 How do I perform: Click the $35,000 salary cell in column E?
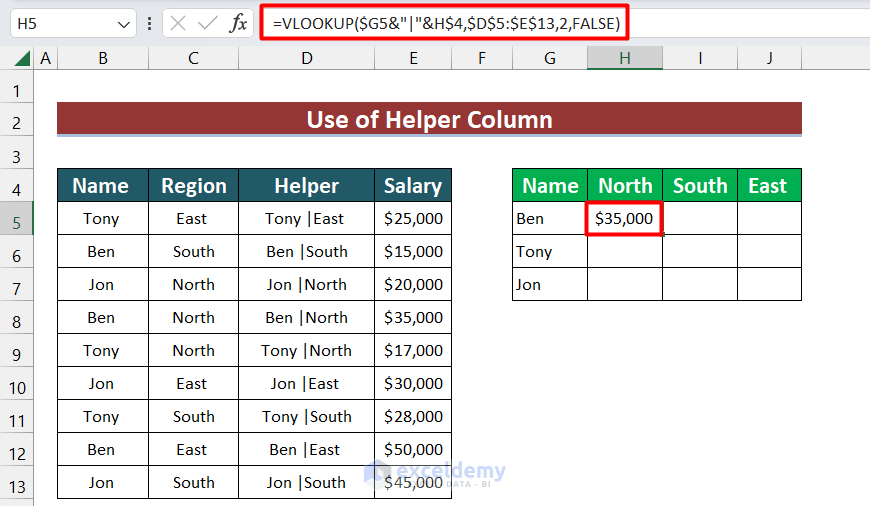[x=413, y=317]
